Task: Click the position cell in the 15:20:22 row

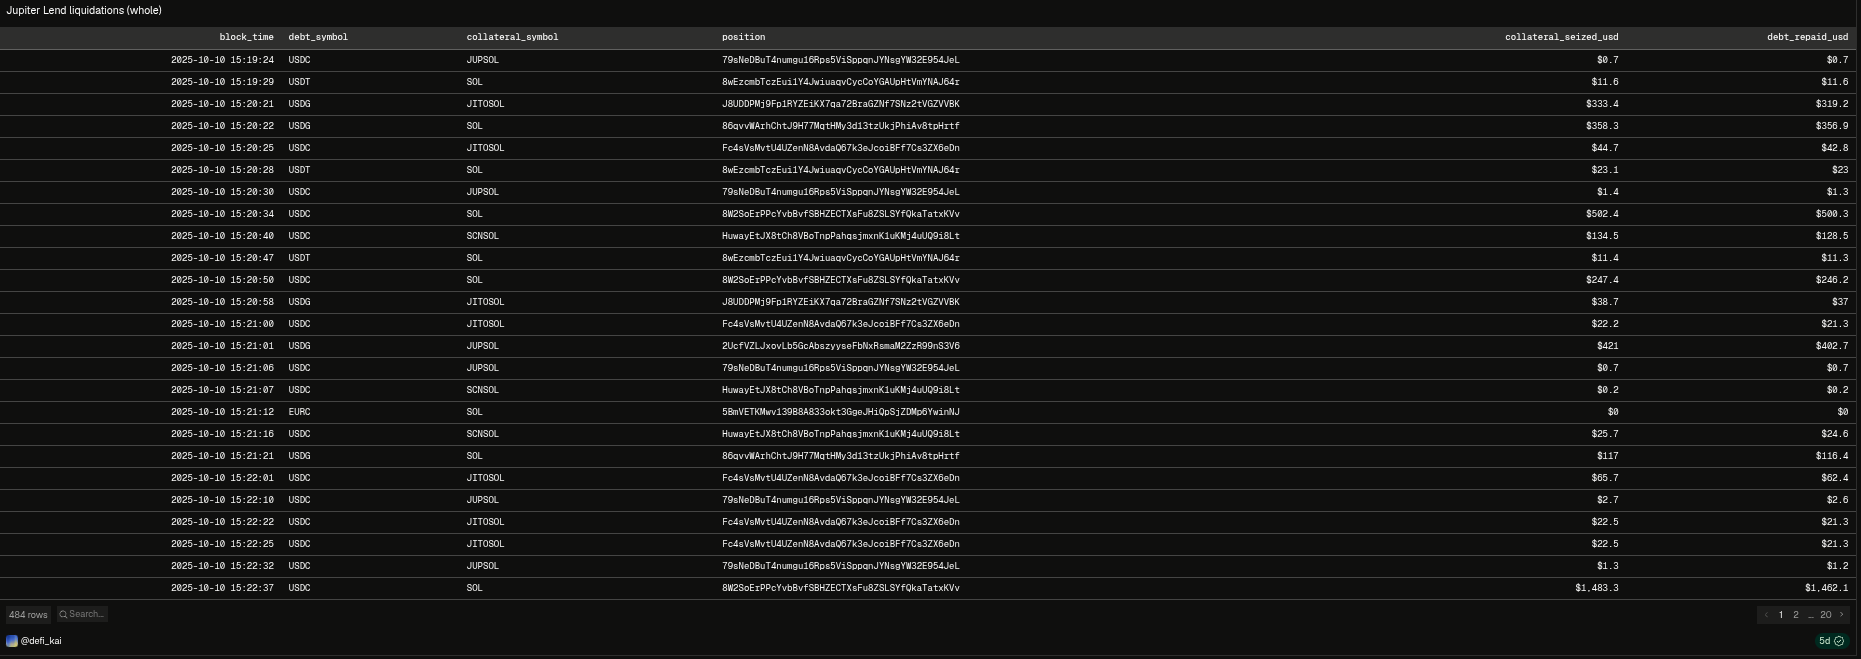Action: 841,126
